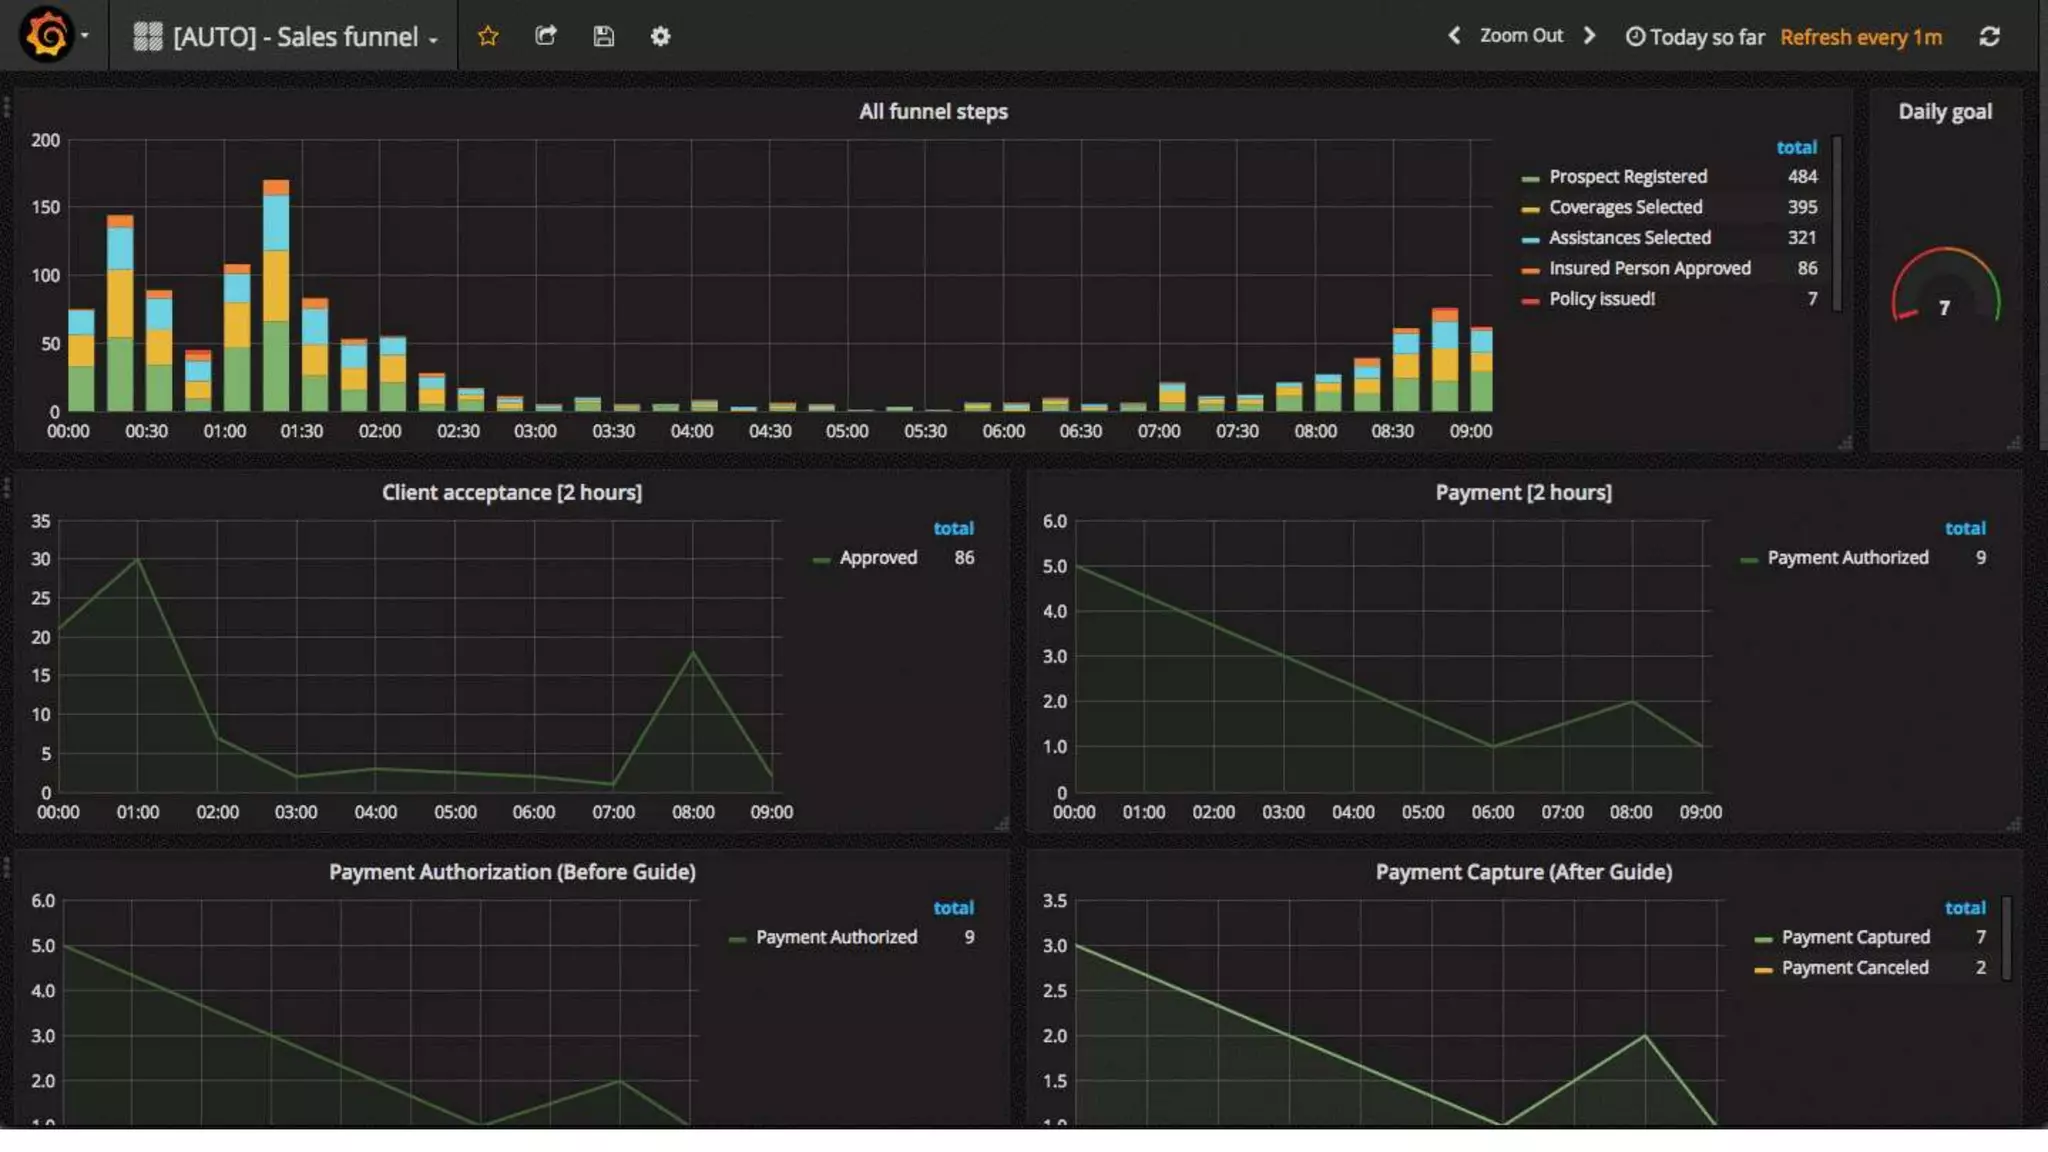Expand the first row handle on left edge
Image resolution: width=2048 pixels, height=1152 pixels.
tap(7, 106)
